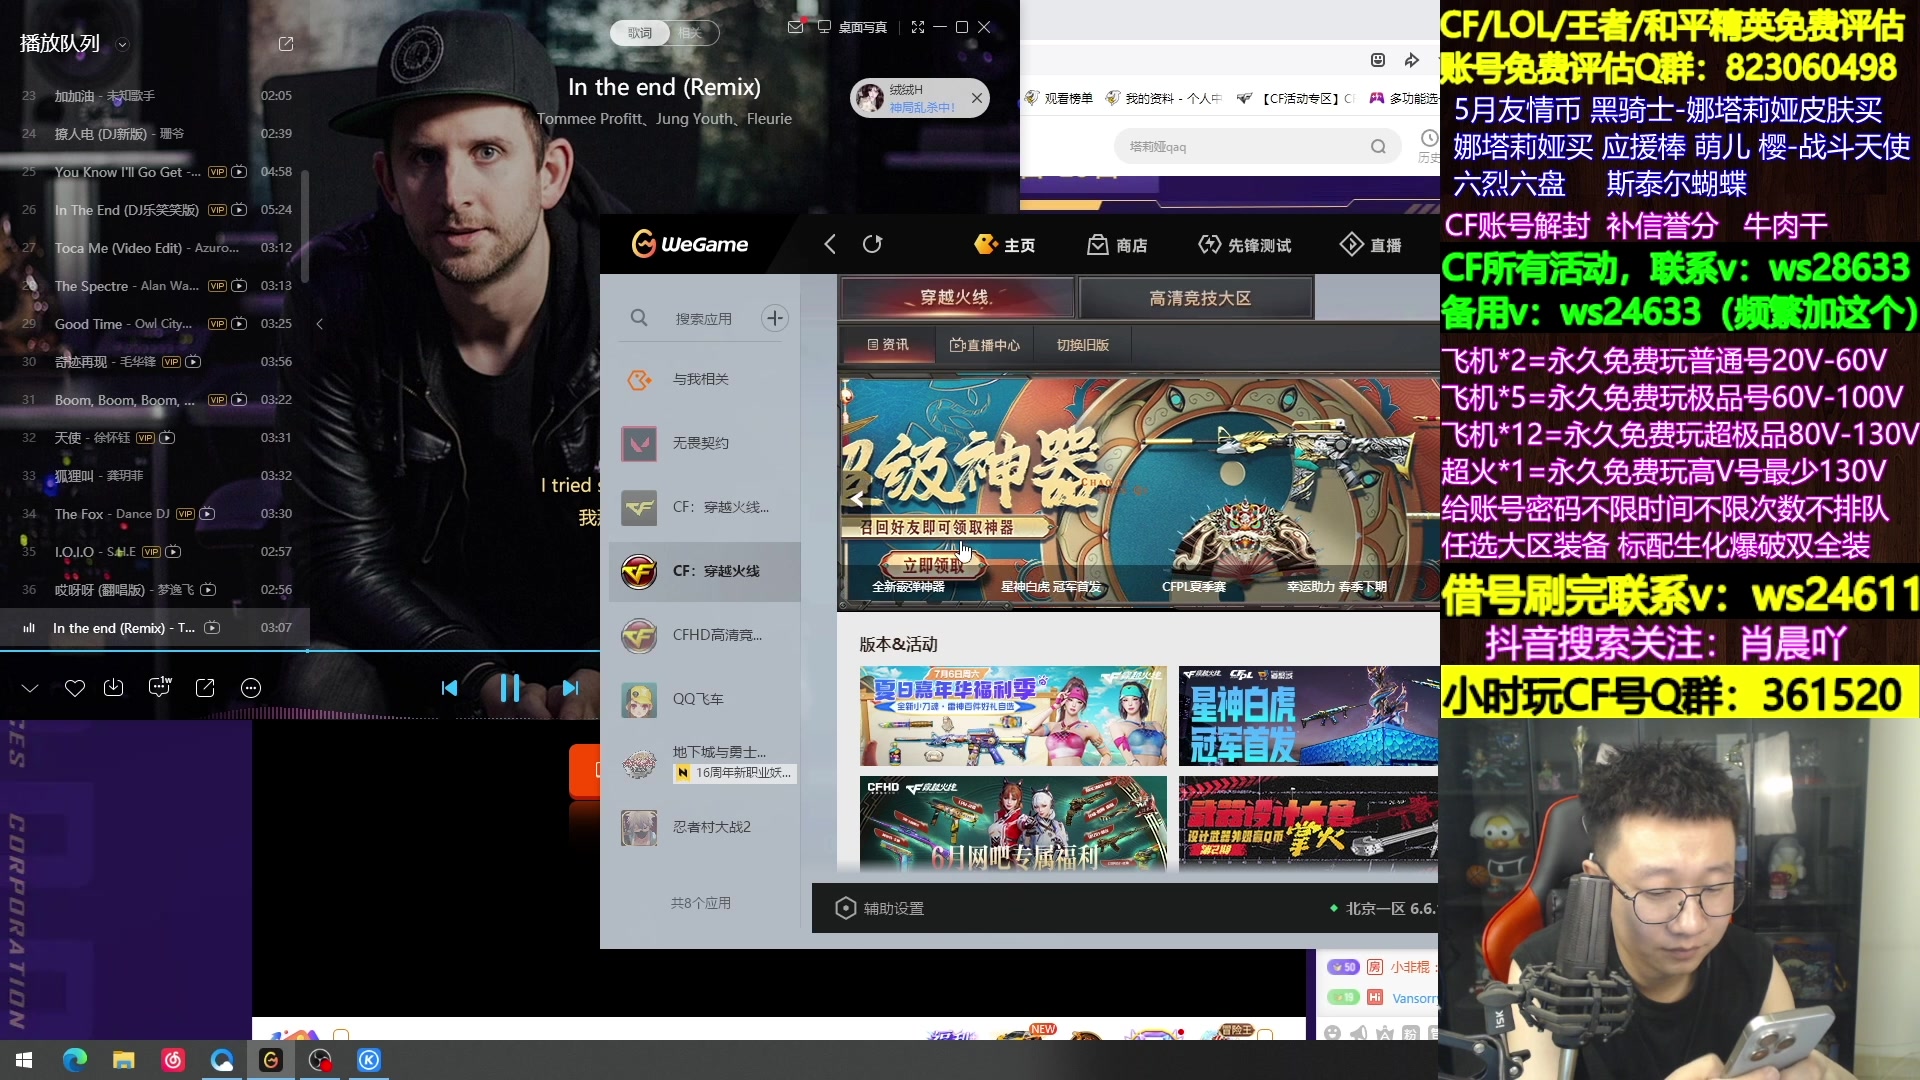Pause the current song in music player

[x=509, y=688]
